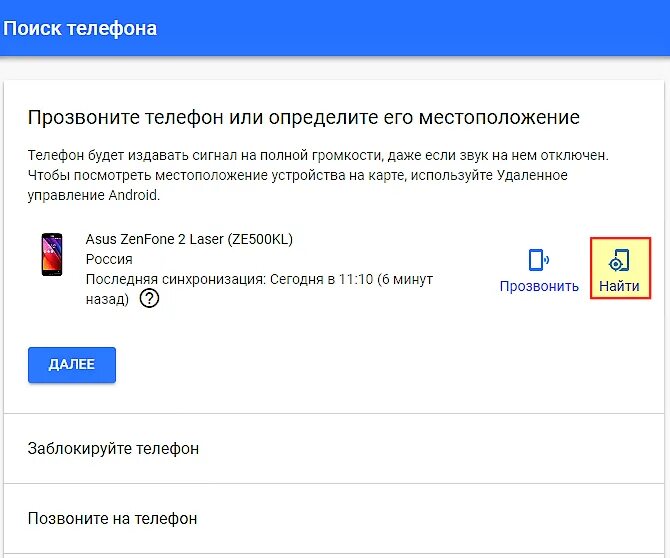670x558 pixels.
Task: Click the (ZE500KL) model code text
Action: click(258, 238)
